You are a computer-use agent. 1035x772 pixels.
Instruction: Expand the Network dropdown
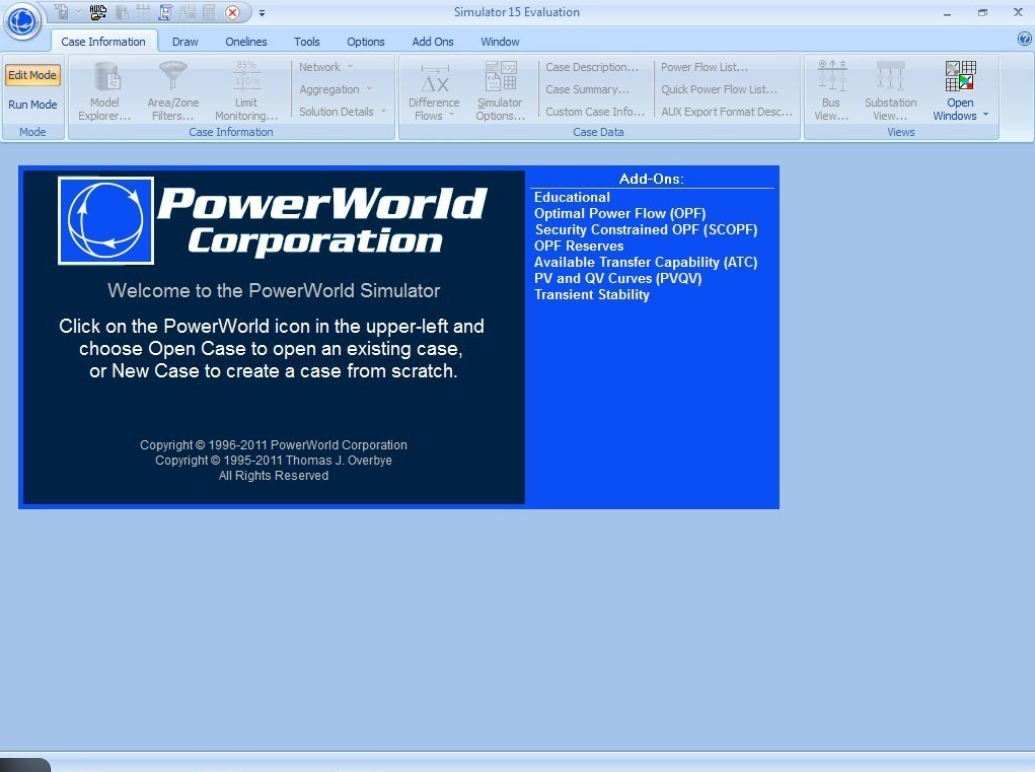pos(326,67)
